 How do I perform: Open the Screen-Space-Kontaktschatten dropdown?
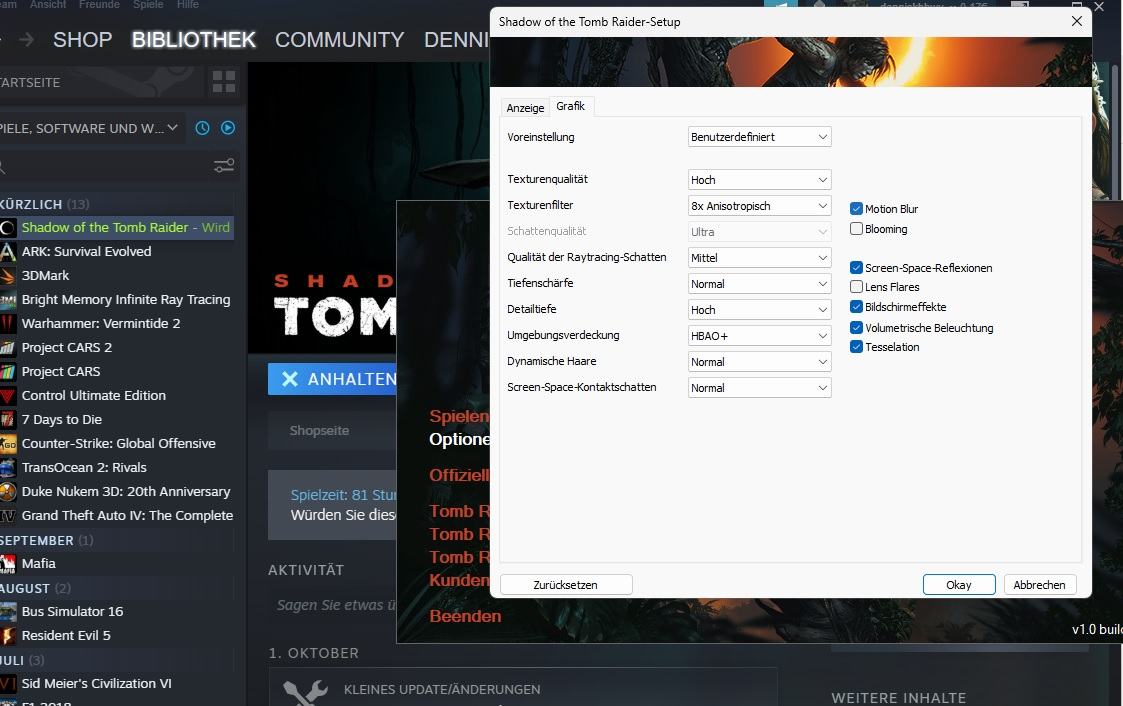(759, 388)
